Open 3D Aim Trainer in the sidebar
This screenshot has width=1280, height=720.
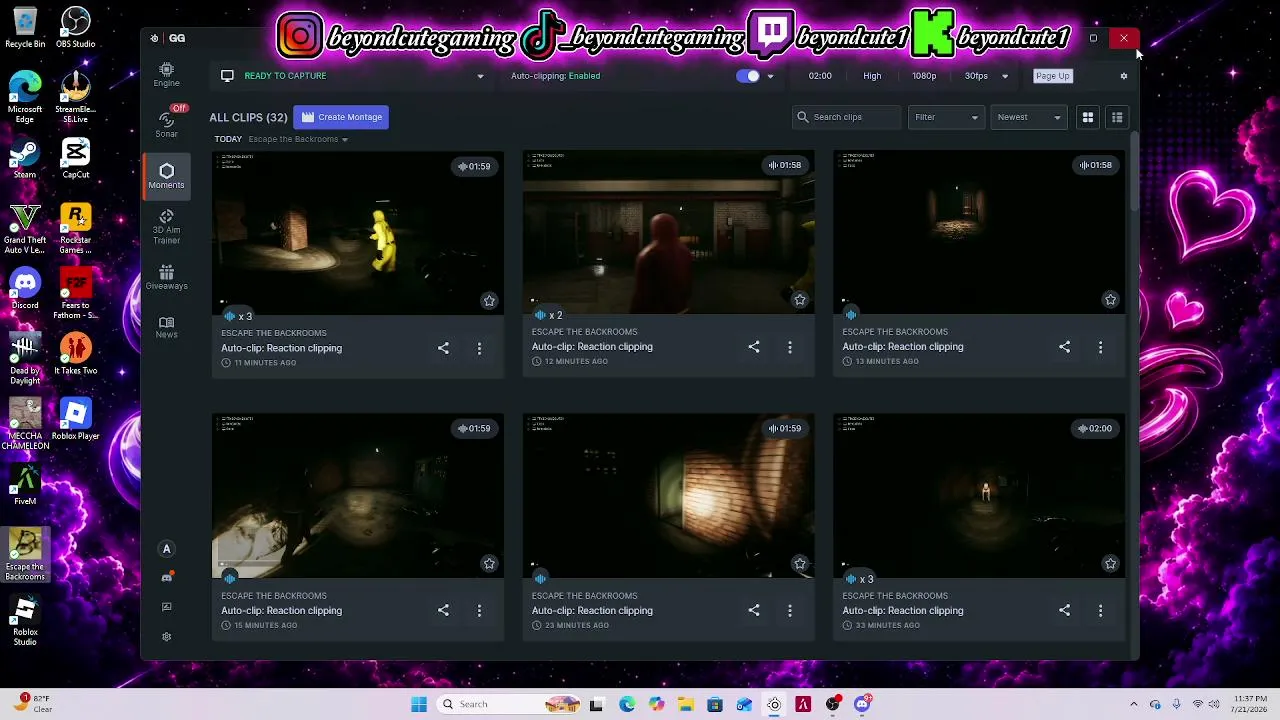coord(166,227)
